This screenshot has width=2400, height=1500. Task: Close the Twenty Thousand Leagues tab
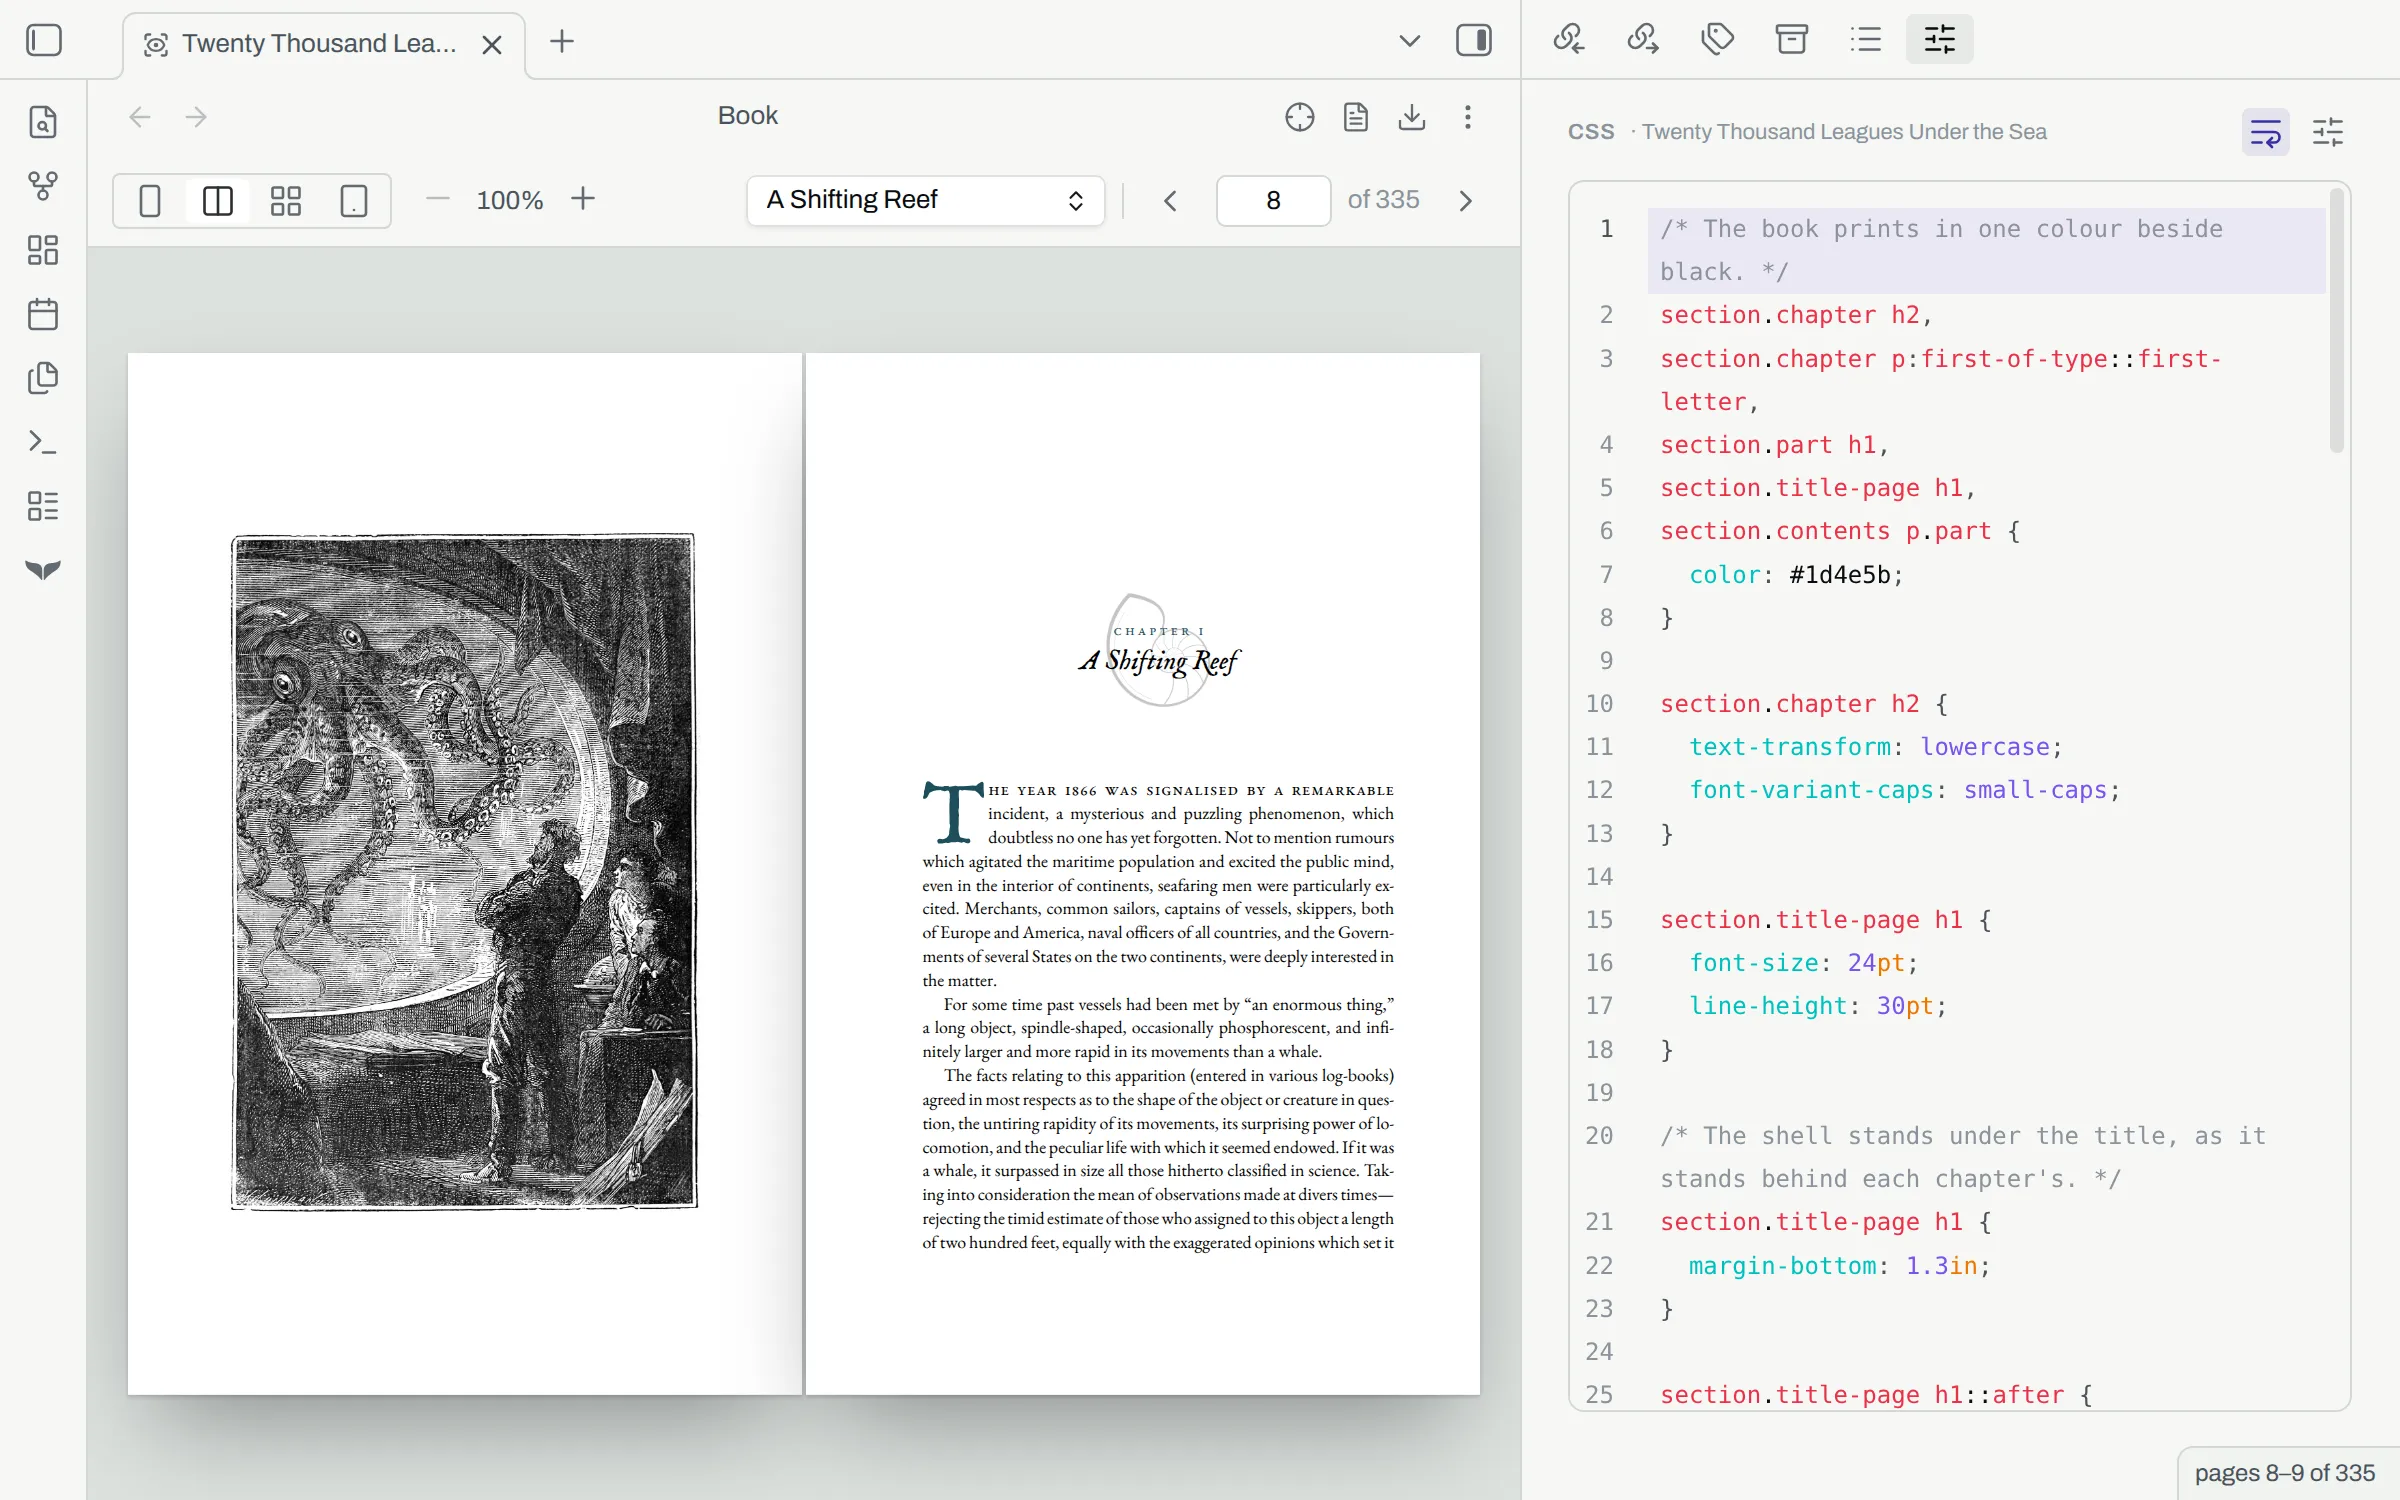click(491, 45)
